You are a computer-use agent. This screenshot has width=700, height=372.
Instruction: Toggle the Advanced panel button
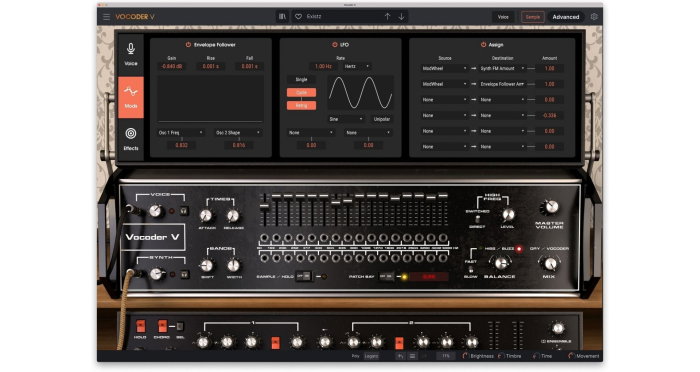pyautogui.click(x=566, y=17)
